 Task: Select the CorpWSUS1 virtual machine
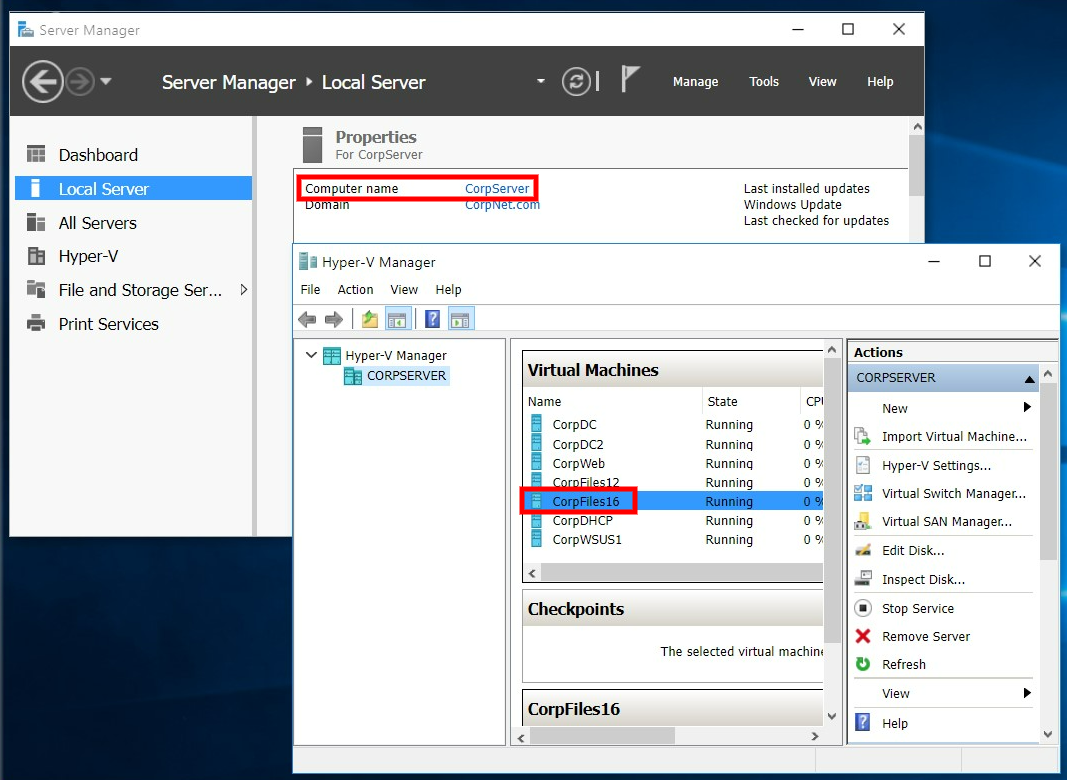(x=672, y=540)
